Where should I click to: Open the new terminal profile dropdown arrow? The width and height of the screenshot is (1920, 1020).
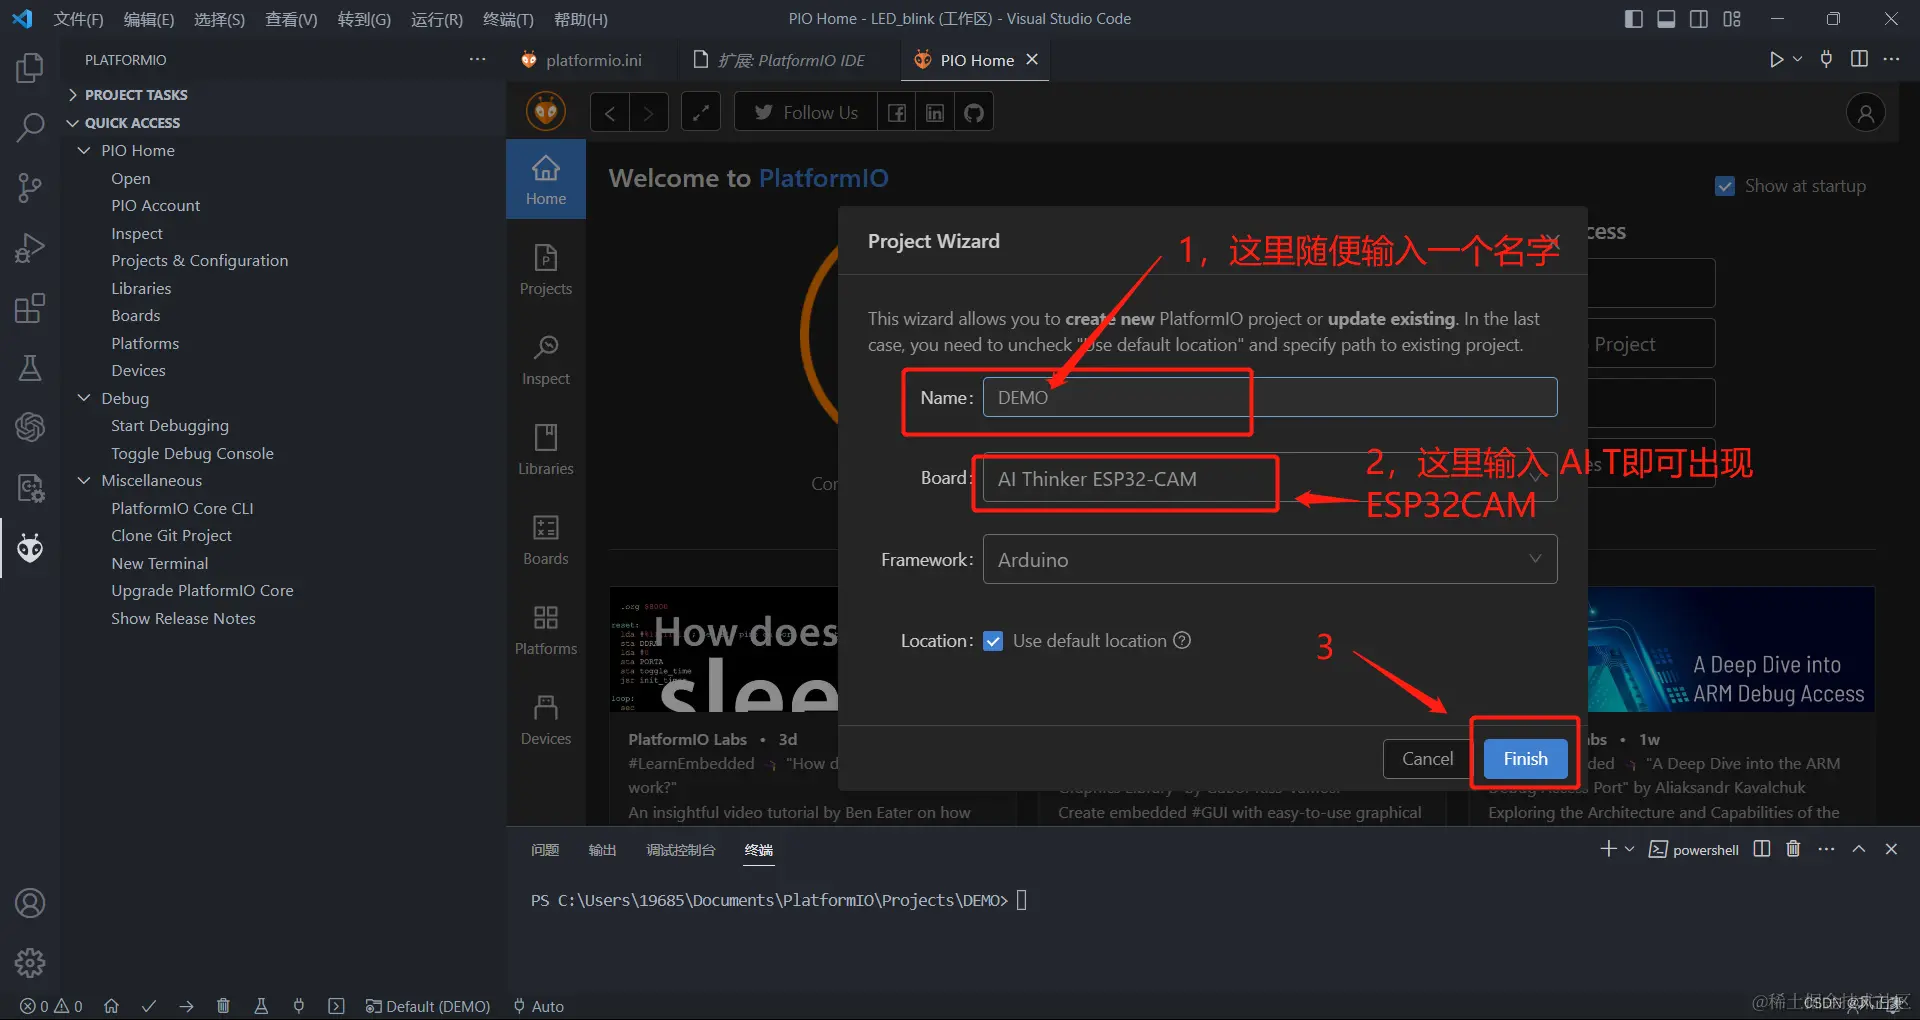pos(1630,849)
